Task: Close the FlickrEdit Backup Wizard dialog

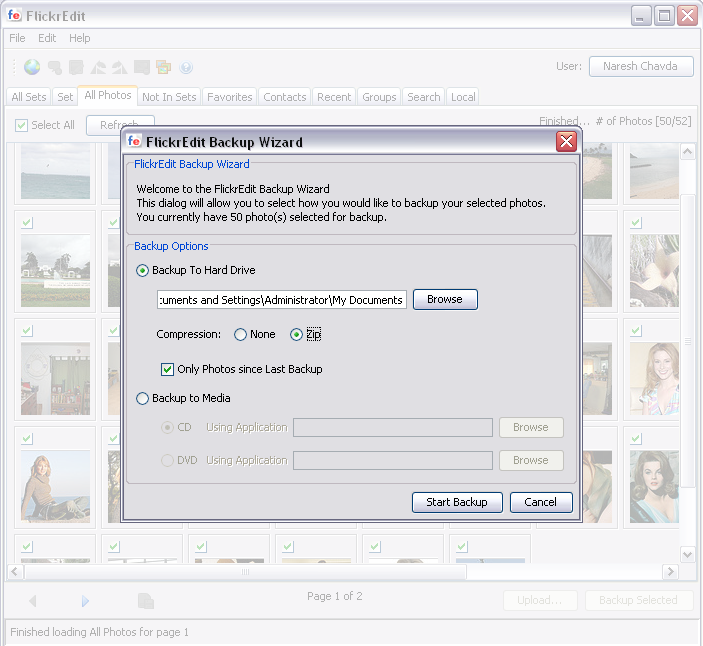Action: (x=566, y=142)
